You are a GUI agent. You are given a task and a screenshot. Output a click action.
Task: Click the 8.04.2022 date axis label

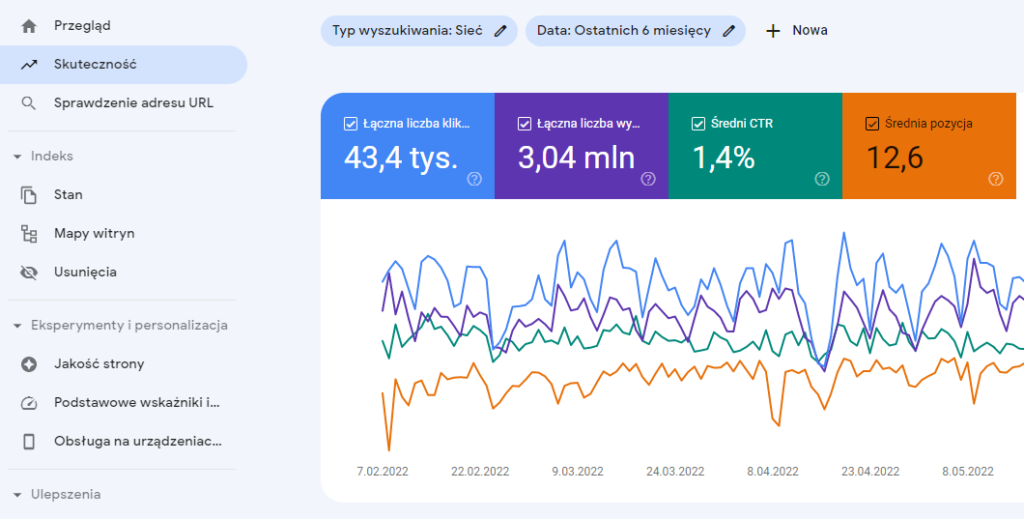click(x=773, y=471)
